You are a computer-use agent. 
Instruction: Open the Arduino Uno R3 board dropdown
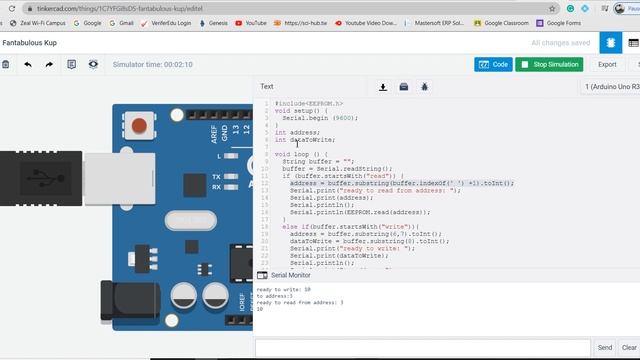pos(611,87)
